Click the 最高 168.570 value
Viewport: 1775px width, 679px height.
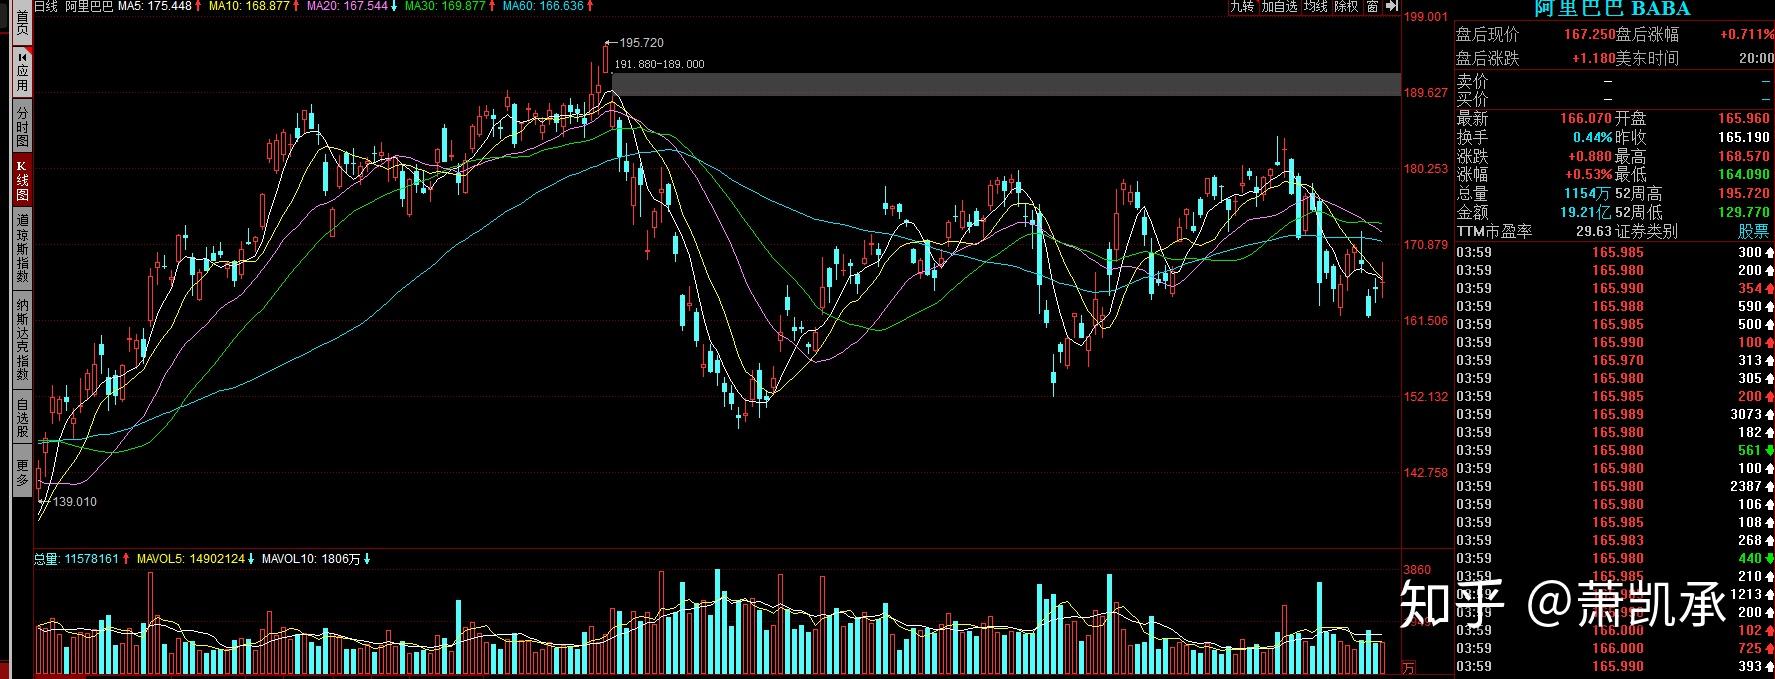click(x=1745, y=157)
